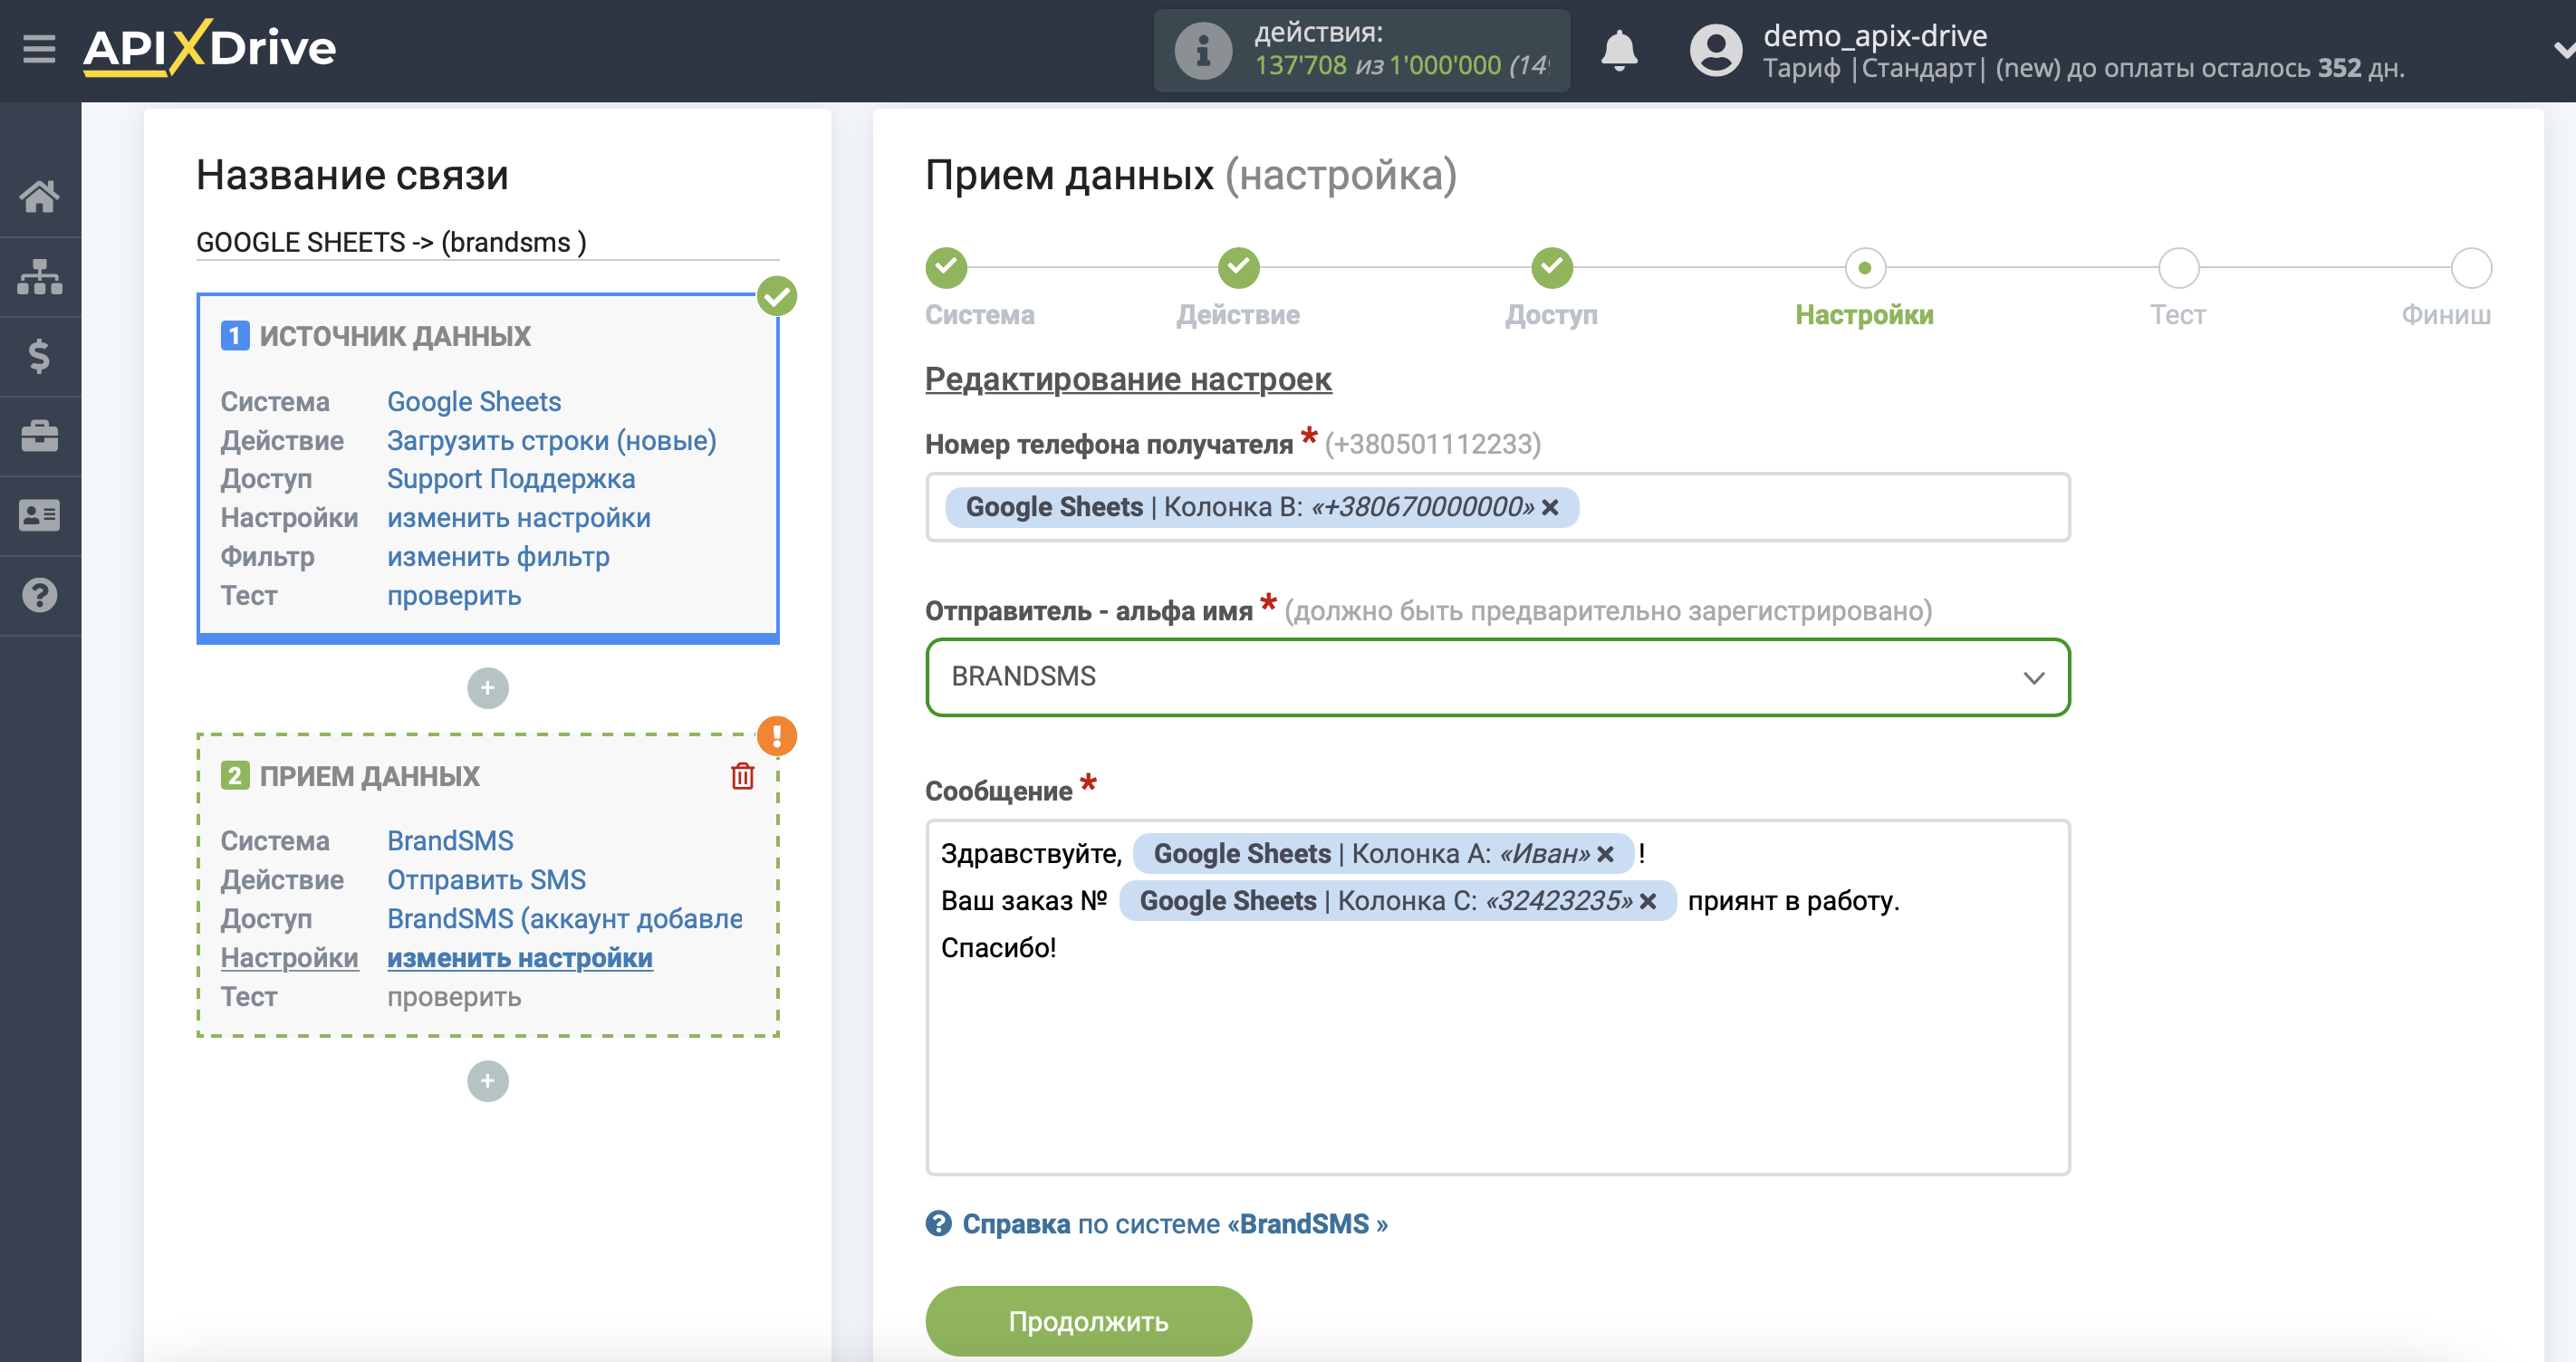Go to Система step
The height and width of the screenshot is (1362, 2576).
(x=946, y=268)
